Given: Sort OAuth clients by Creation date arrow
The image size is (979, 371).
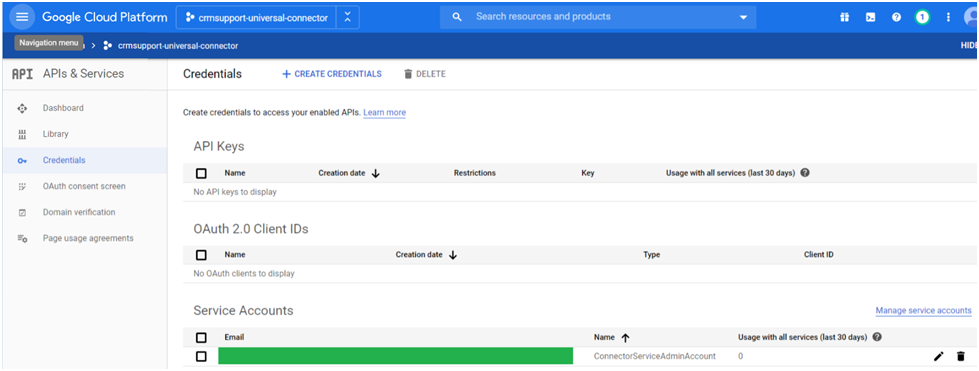Looking at the screenshot, I should tap(453, 255).
